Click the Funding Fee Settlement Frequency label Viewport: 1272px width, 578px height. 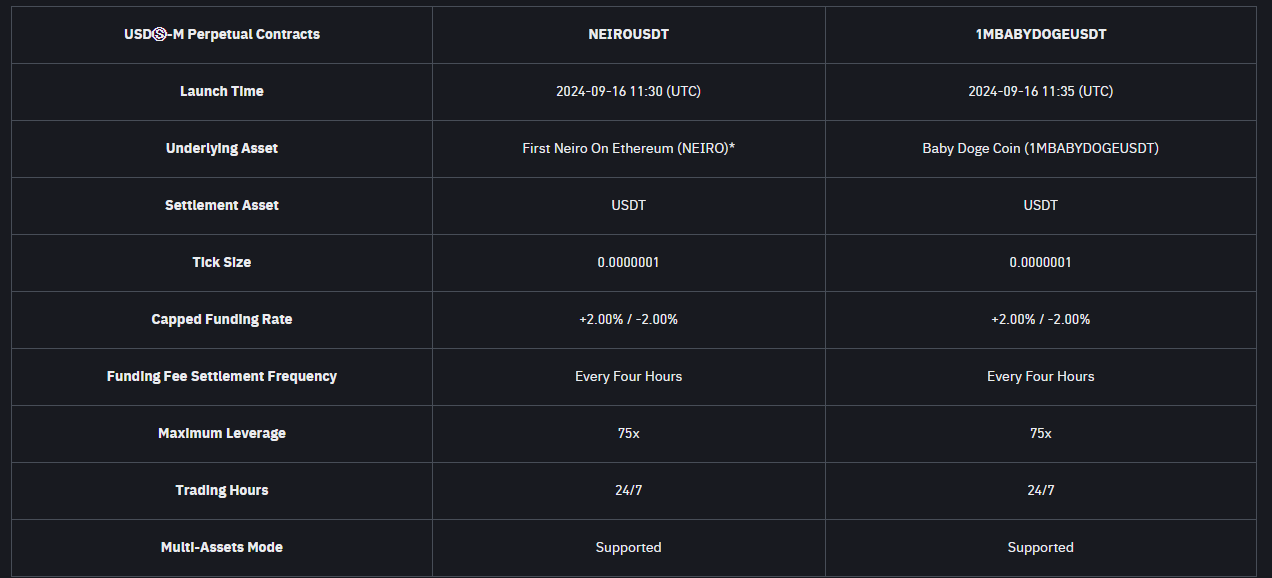click(222, 376)
